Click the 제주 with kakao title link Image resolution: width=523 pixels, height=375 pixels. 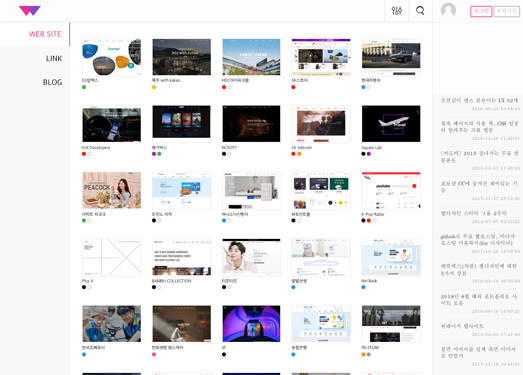coord(166,80)
